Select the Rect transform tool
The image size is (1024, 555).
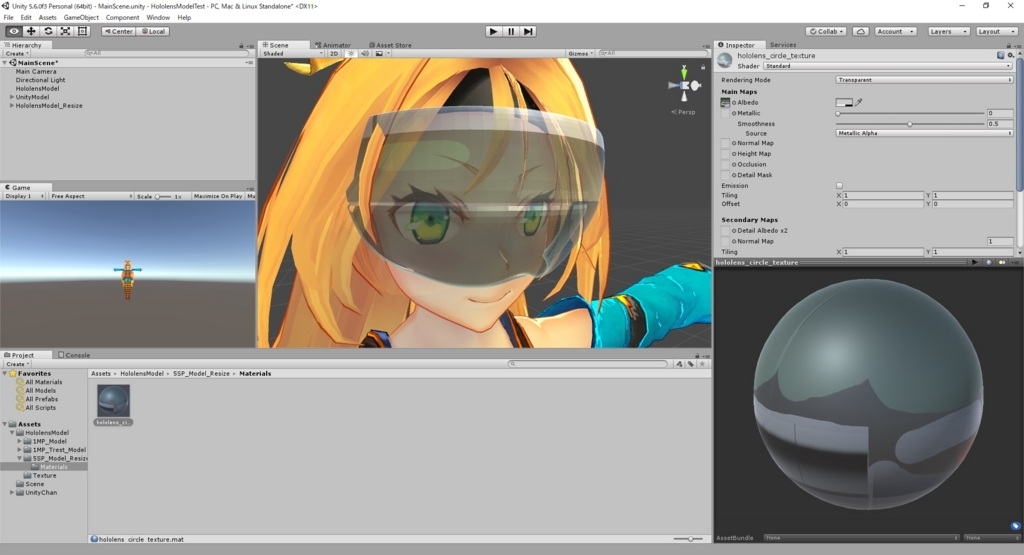coord(82,31)
